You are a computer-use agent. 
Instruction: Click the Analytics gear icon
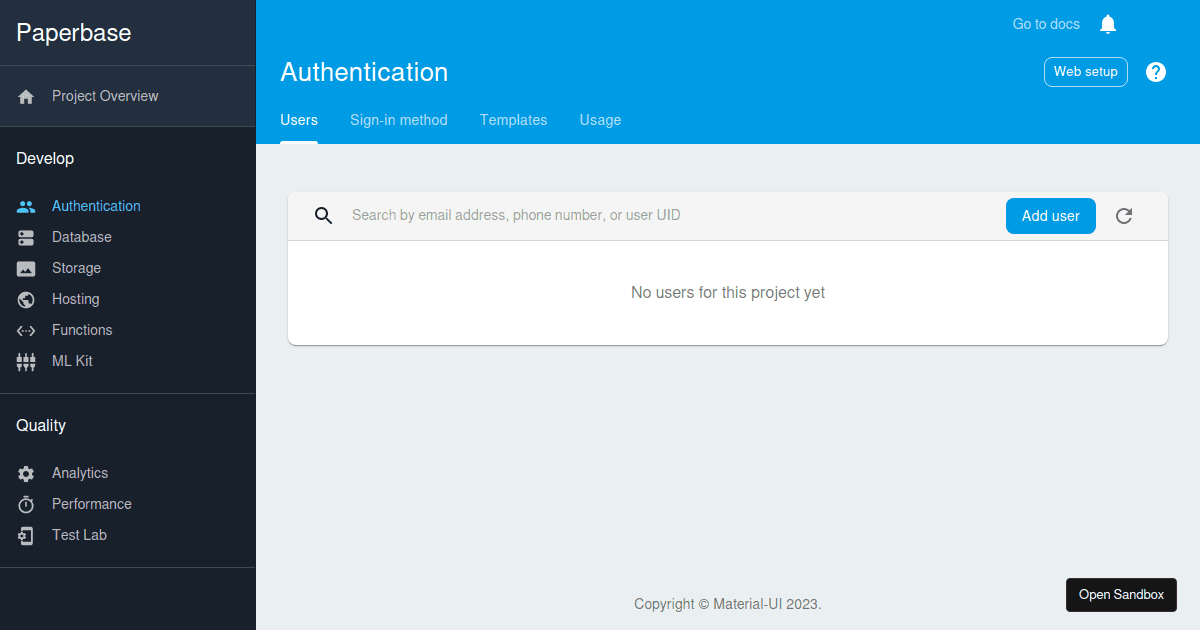[x=26, y=474]
